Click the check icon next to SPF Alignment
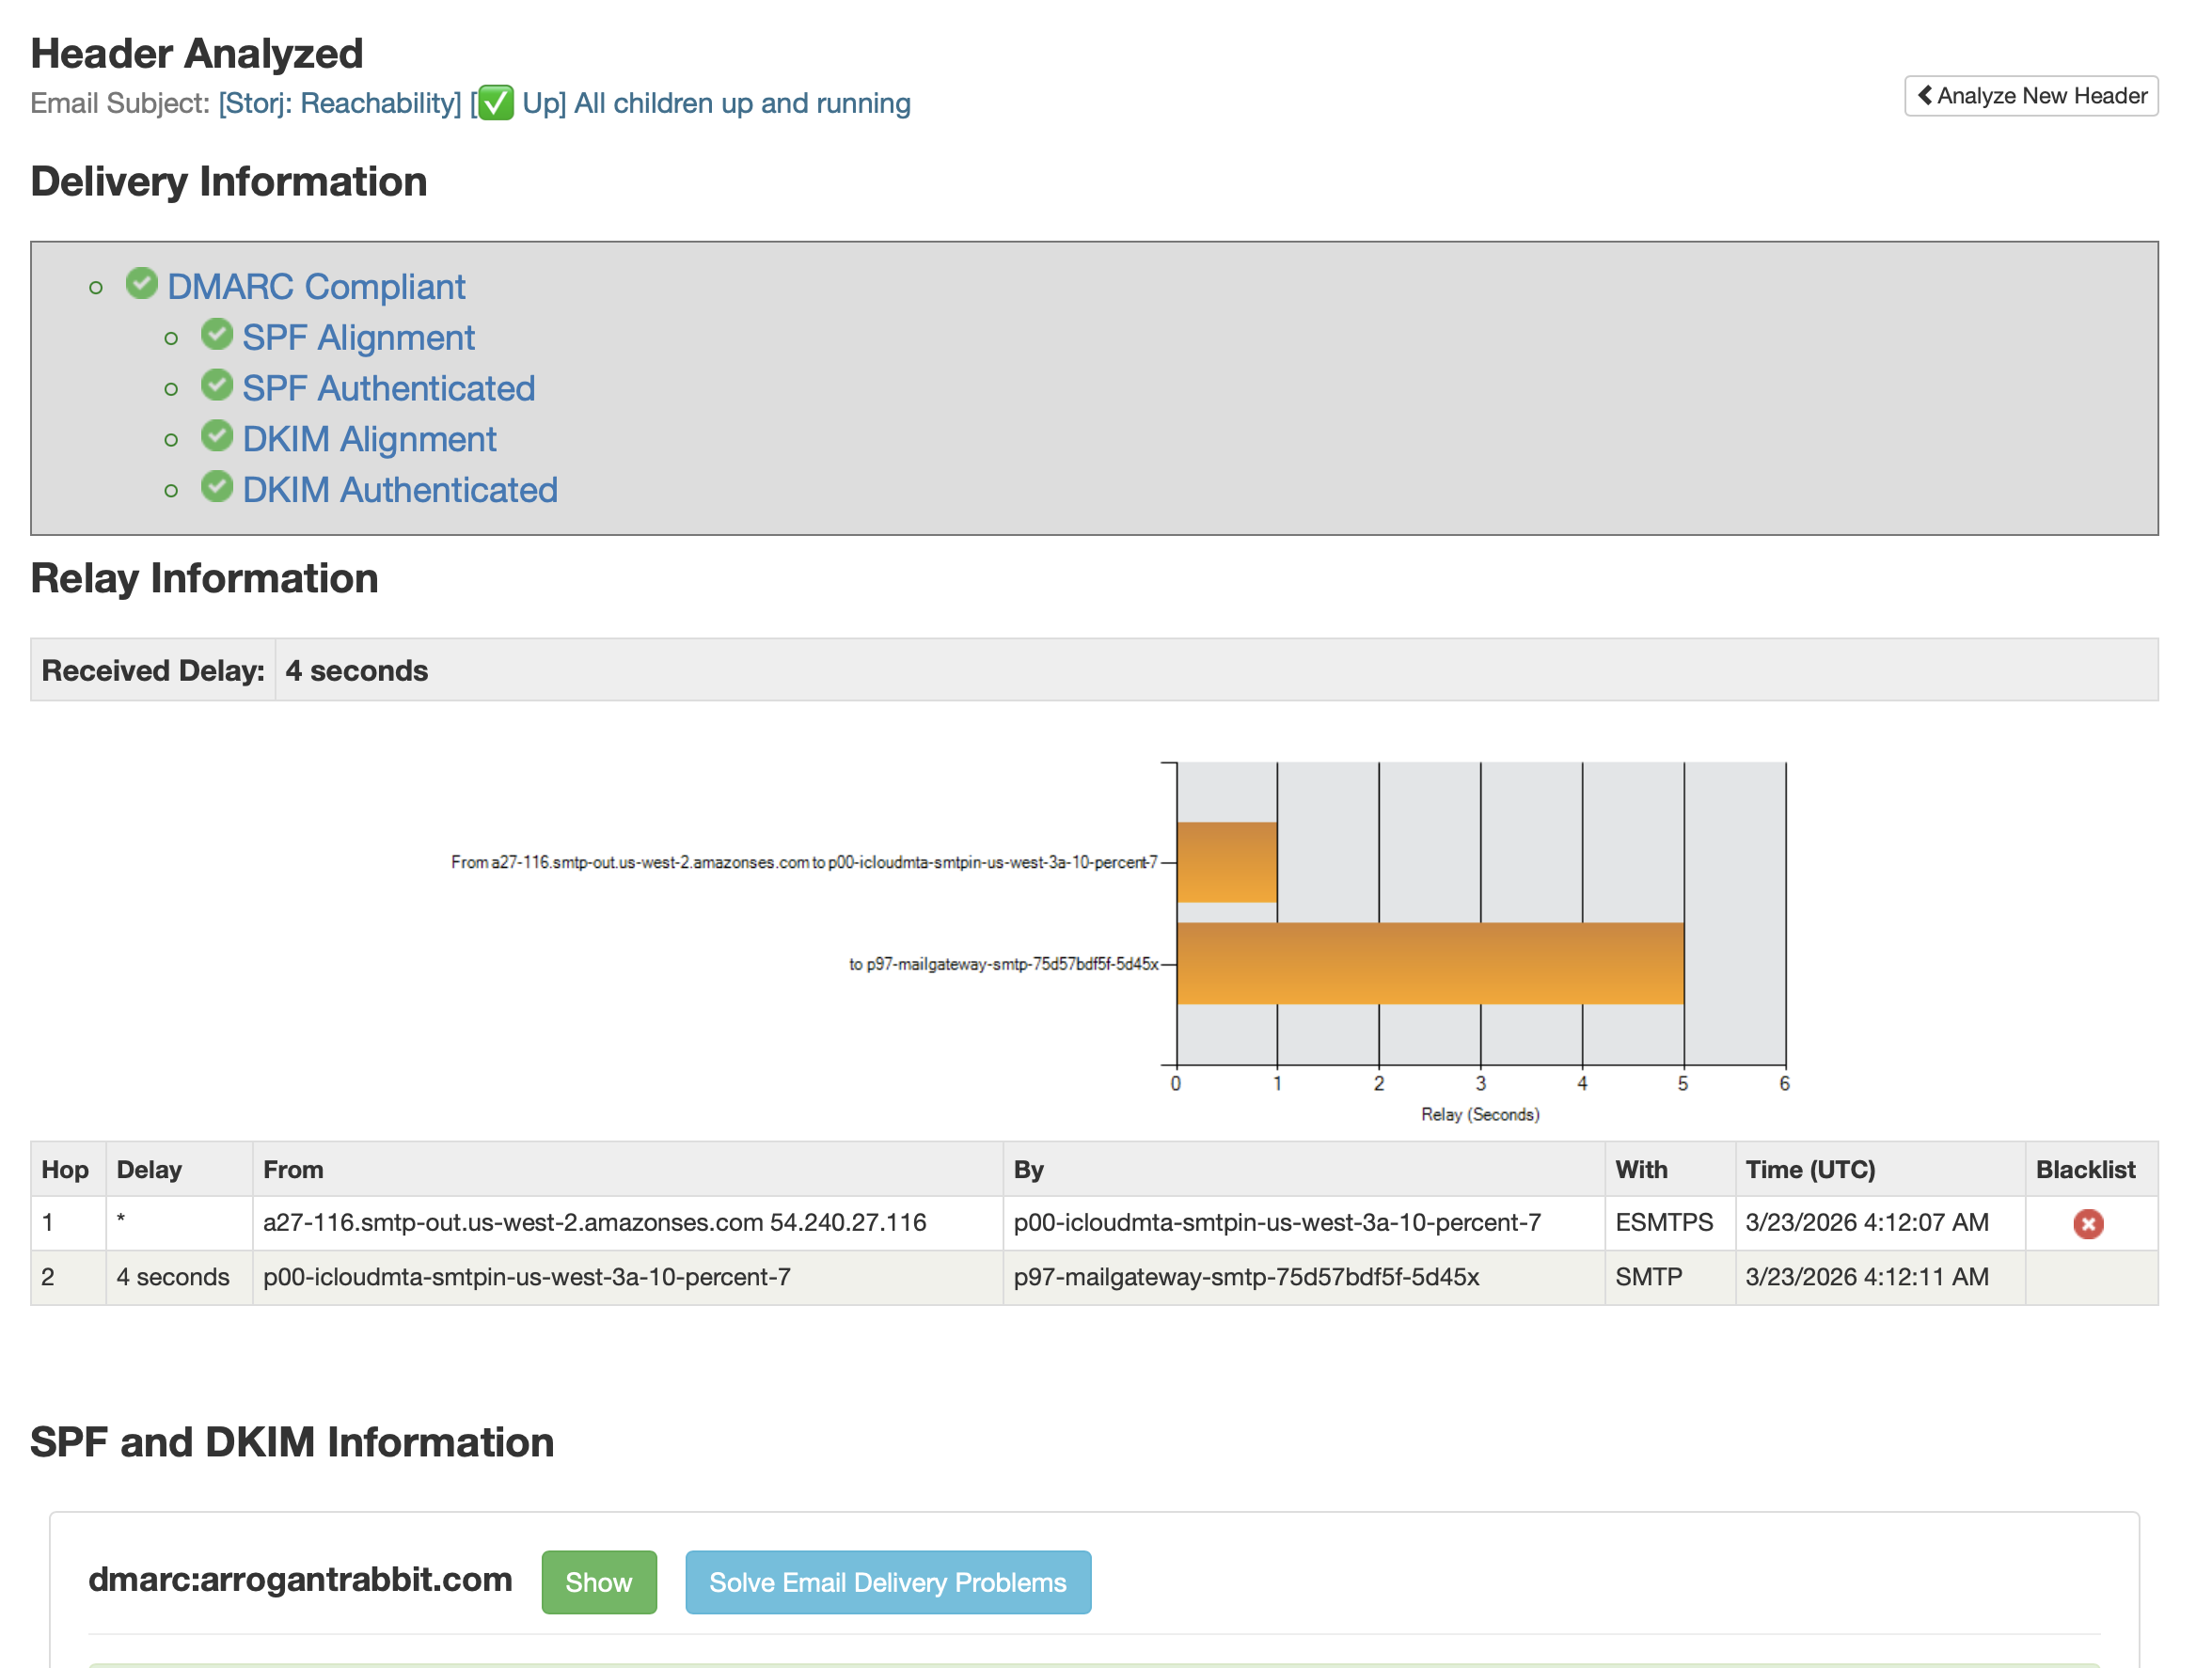This screenshot has width=2212, height=1668. pyautogui.click(x=216, y=335)
